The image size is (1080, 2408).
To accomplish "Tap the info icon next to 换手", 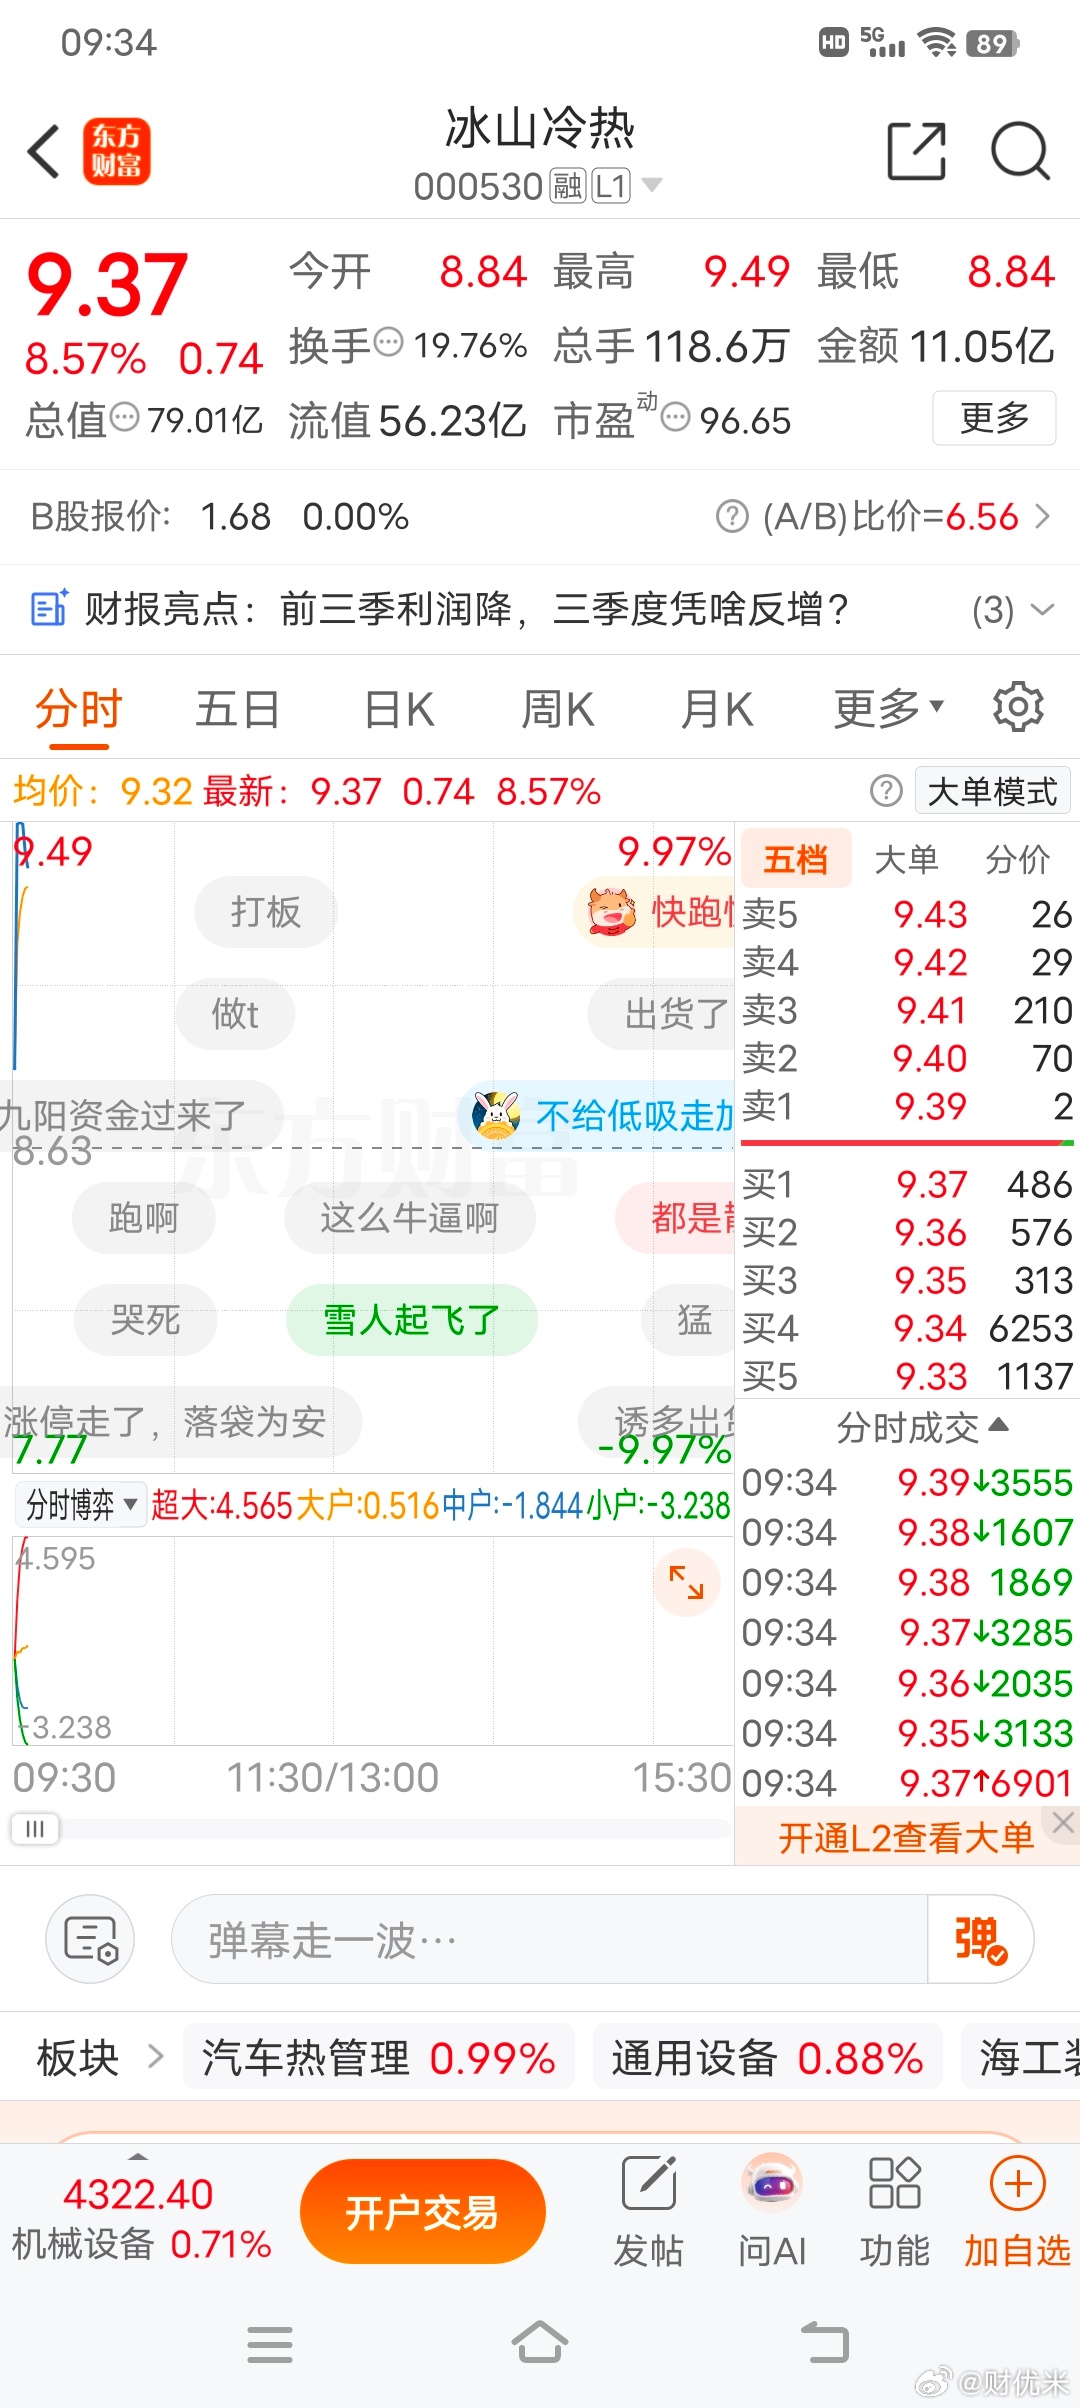I will (388, 343).
